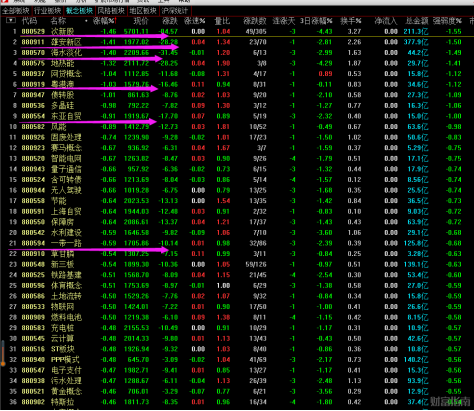This screenshot has width=474, height=411.
Task: Sort by the 涨跌数 column header
Action: pyautogui.click(x=255, y=21)
